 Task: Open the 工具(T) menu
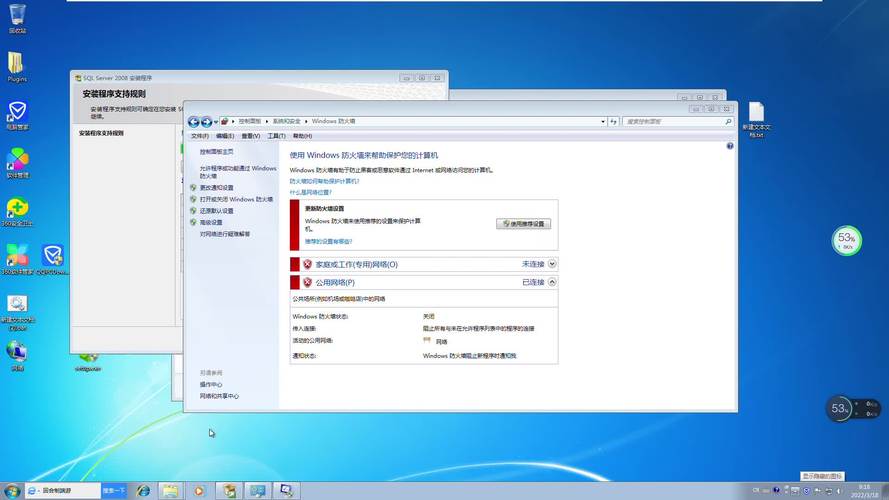[x=276, y=136]
